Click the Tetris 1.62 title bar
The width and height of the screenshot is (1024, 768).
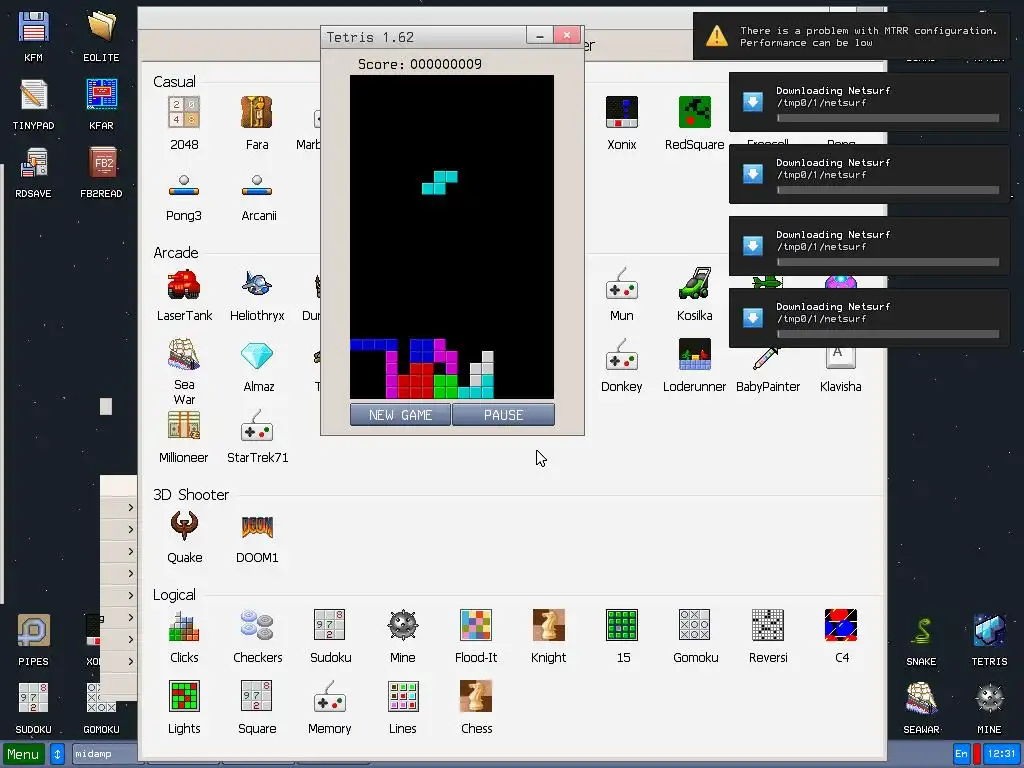(x=423, y=37)
